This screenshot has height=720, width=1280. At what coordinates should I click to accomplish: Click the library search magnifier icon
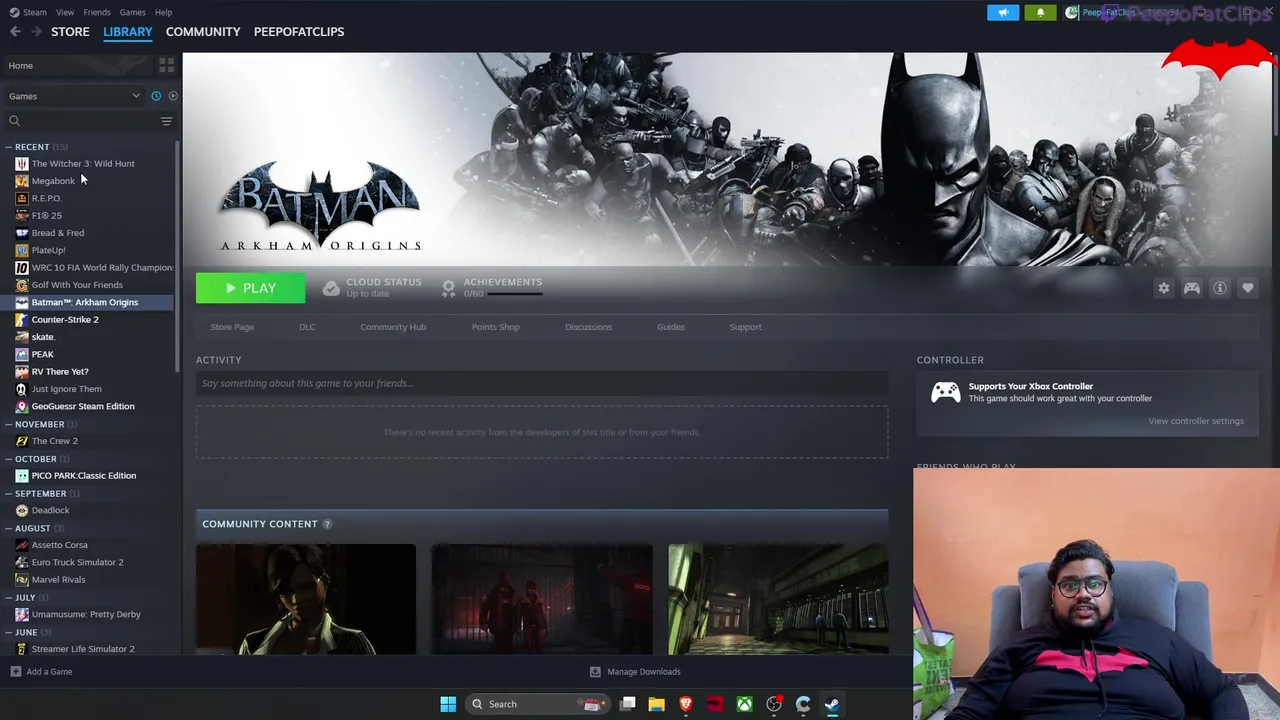pyautogui.click(x=14, y=121)
